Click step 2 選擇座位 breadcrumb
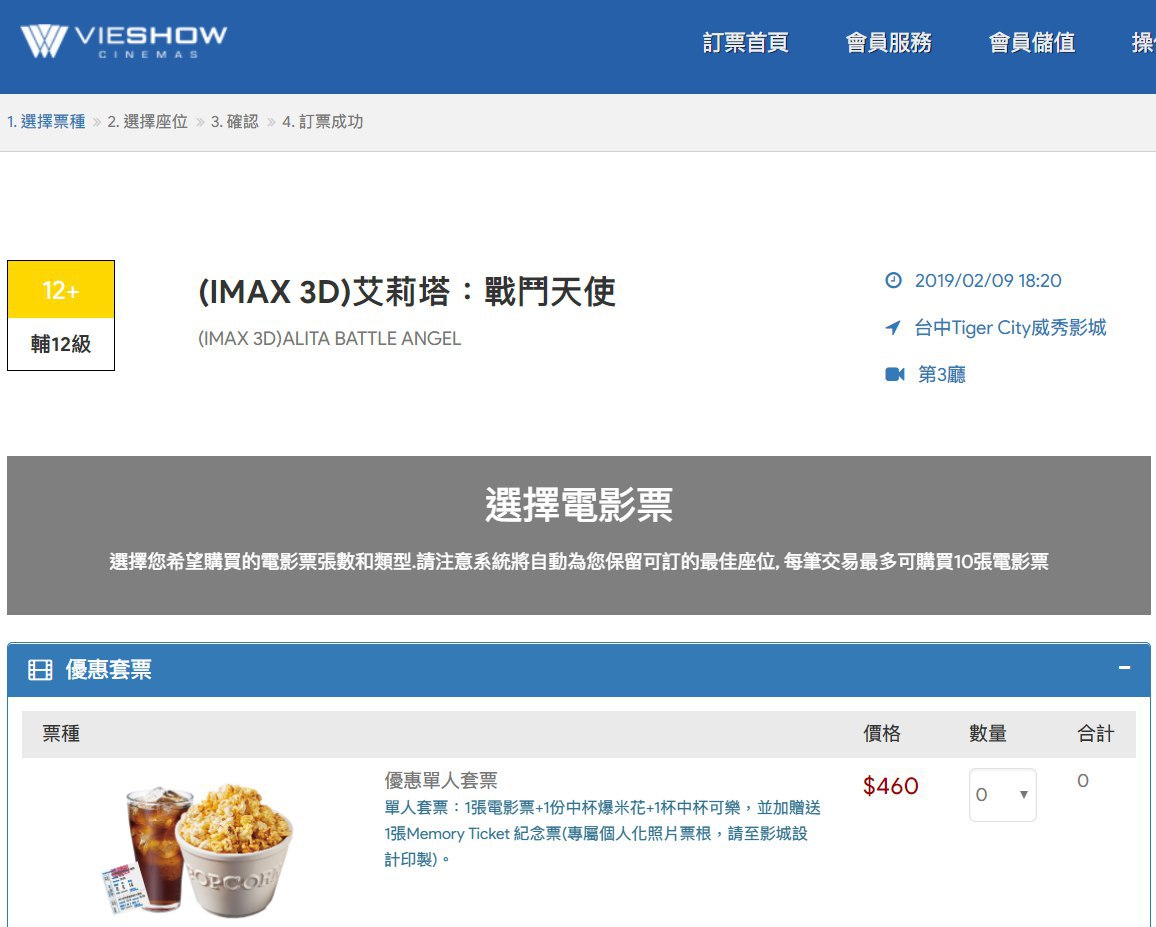Screen dimensions: 1156x927 tap(148, 122)
